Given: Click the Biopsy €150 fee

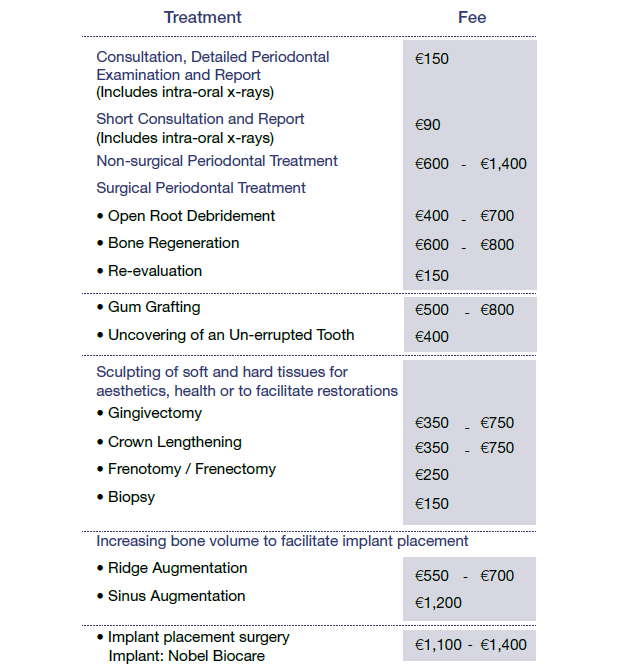Looking at the screenshot, I should (x=432, y=504).
